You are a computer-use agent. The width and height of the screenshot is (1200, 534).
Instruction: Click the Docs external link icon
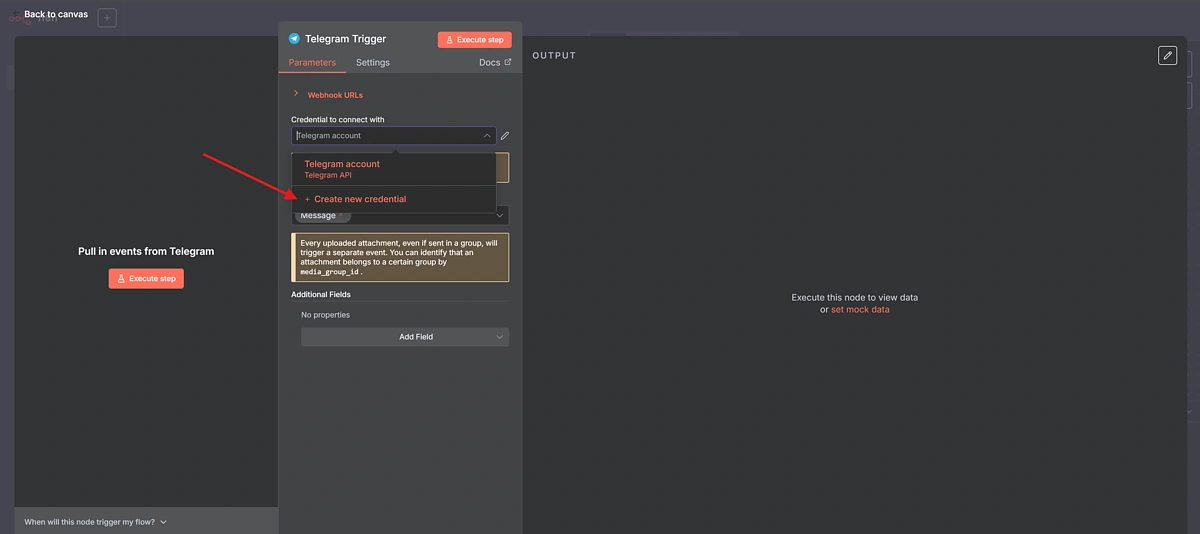coord(507,62)
